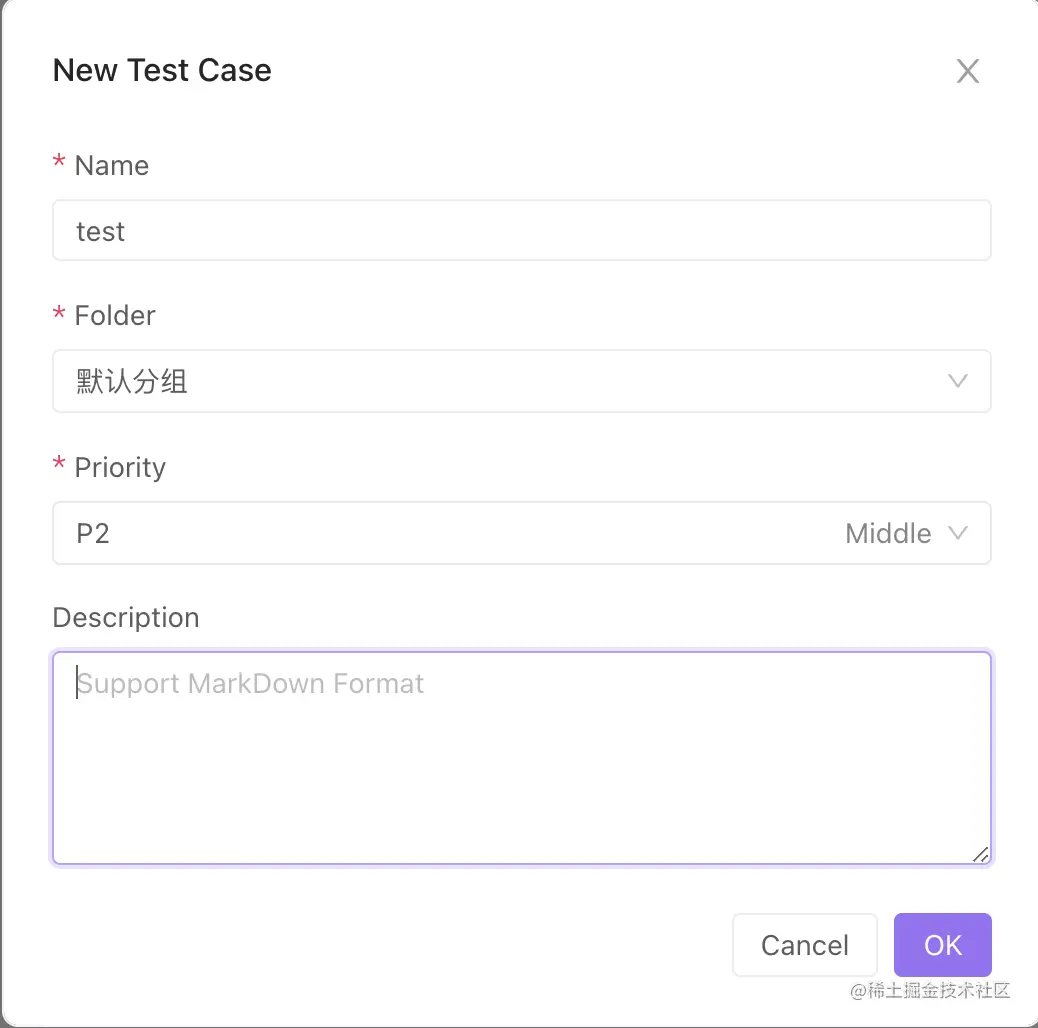Confirm with the OK button

942,945
